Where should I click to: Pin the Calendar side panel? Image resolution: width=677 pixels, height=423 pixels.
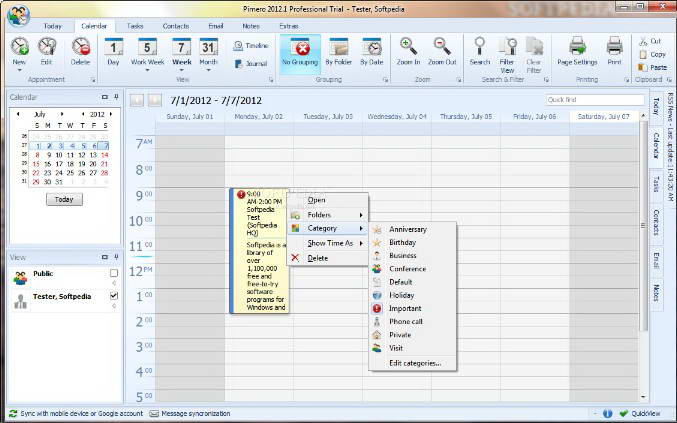[116, 97]
